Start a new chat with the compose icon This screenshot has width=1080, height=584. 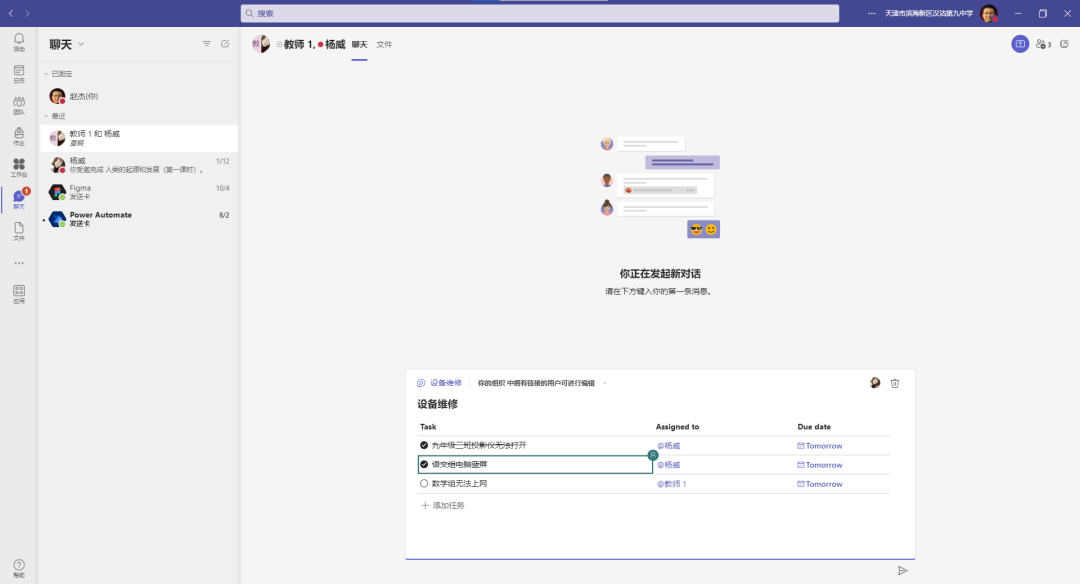225,43
